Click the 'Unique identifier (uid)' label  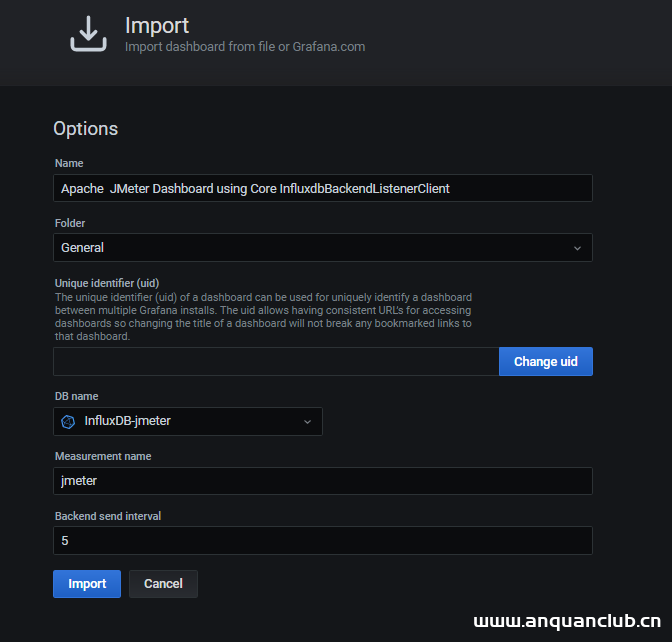point(107,283)
